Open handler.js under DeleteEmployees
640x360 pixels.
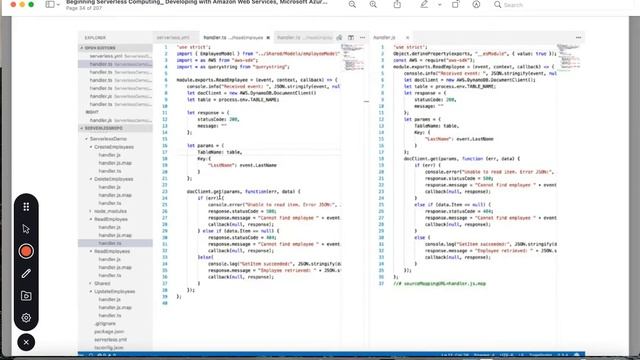(110, 187)
